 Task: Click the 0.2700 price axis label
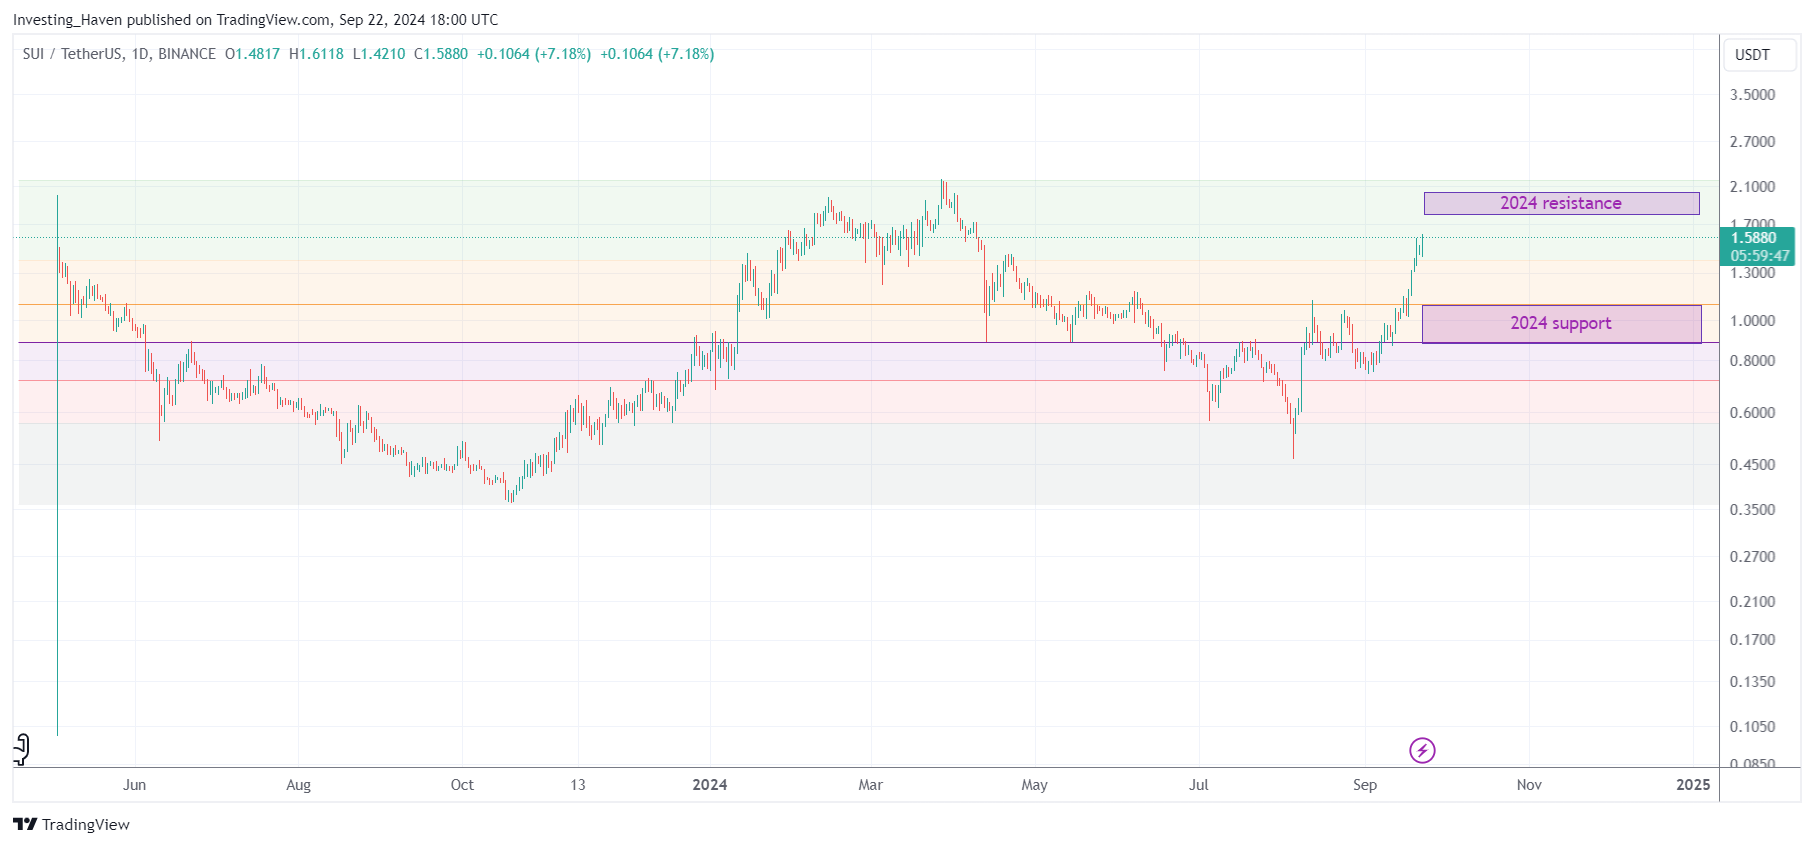pos(1753,557)
